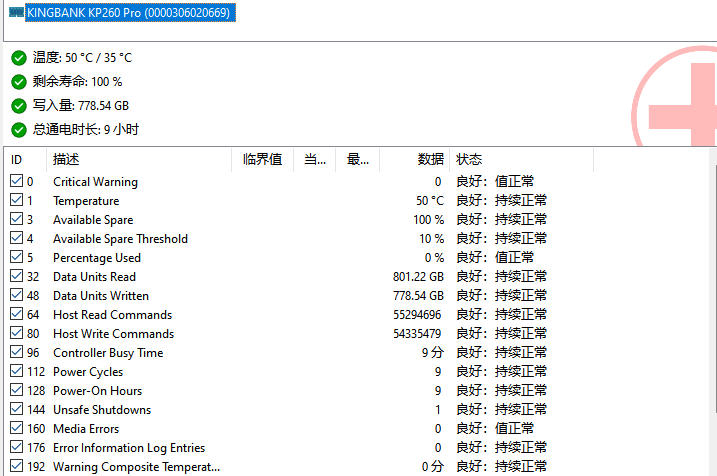
Task: Select the Controller Busy Time description
Action: point(108,353)
